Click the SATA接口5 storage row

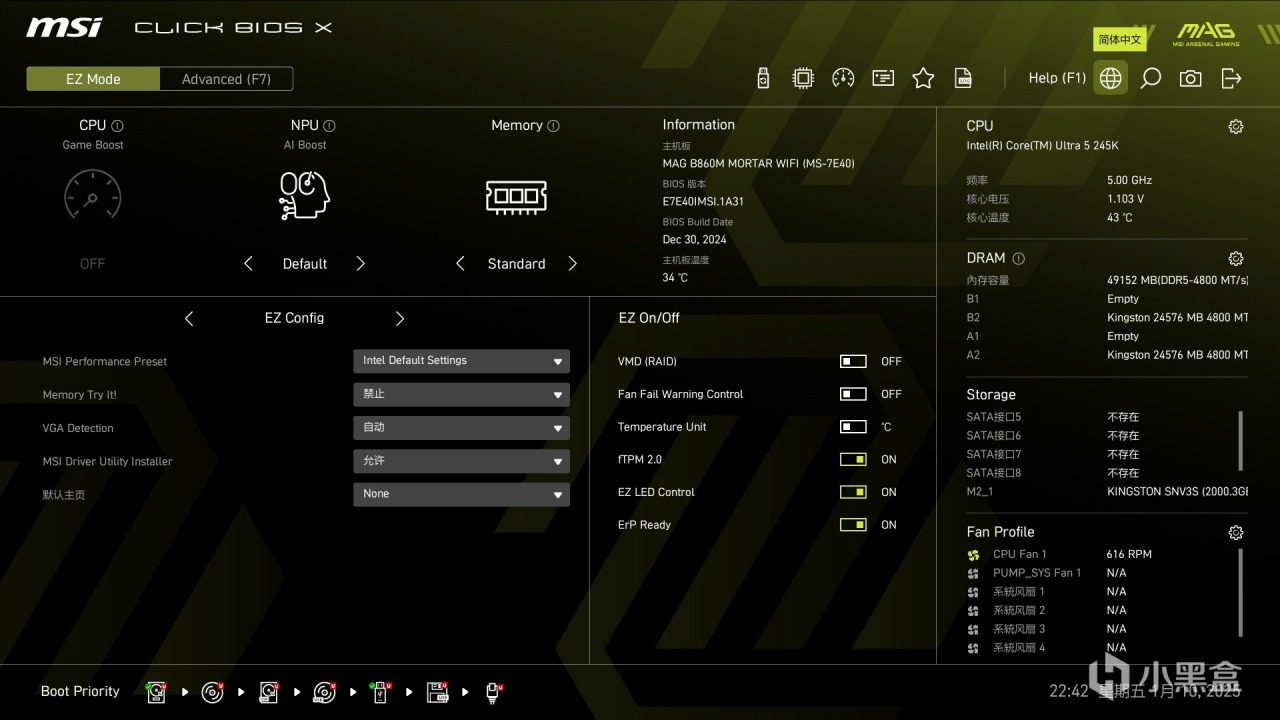1101,417
